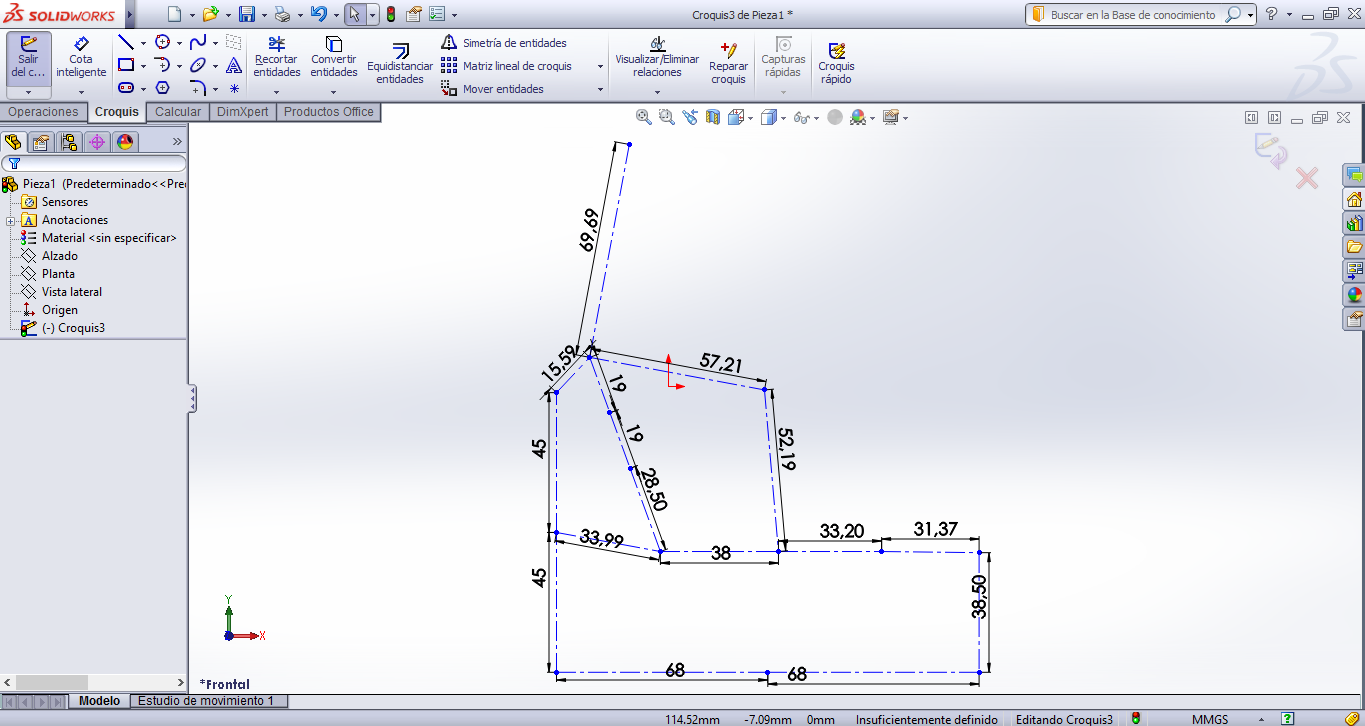This screenshot has width=1365, height=726.
Task: Select the Polygon tool
Action: 162,88
